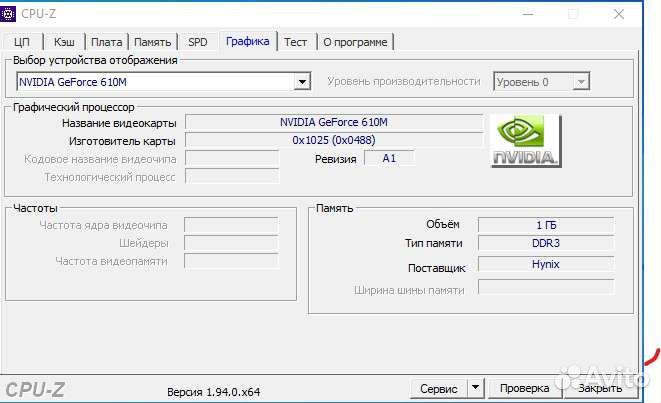Click the empty Частота ядра видеочипа field
Viewport: 661px width, 403px height.
(231, 225)
